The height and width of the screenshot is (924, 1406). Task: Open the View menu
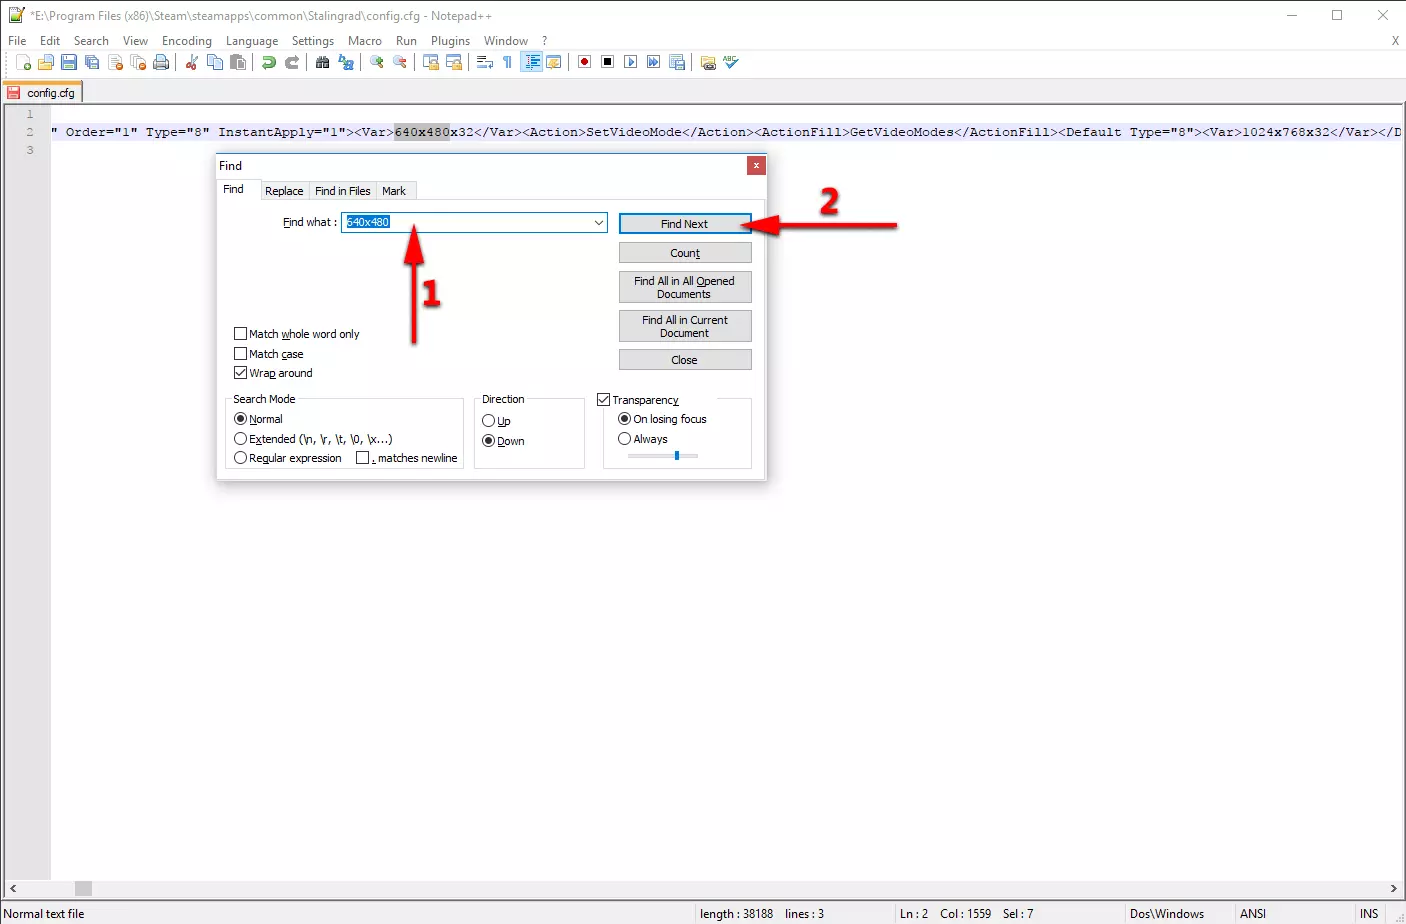[135, 41]
